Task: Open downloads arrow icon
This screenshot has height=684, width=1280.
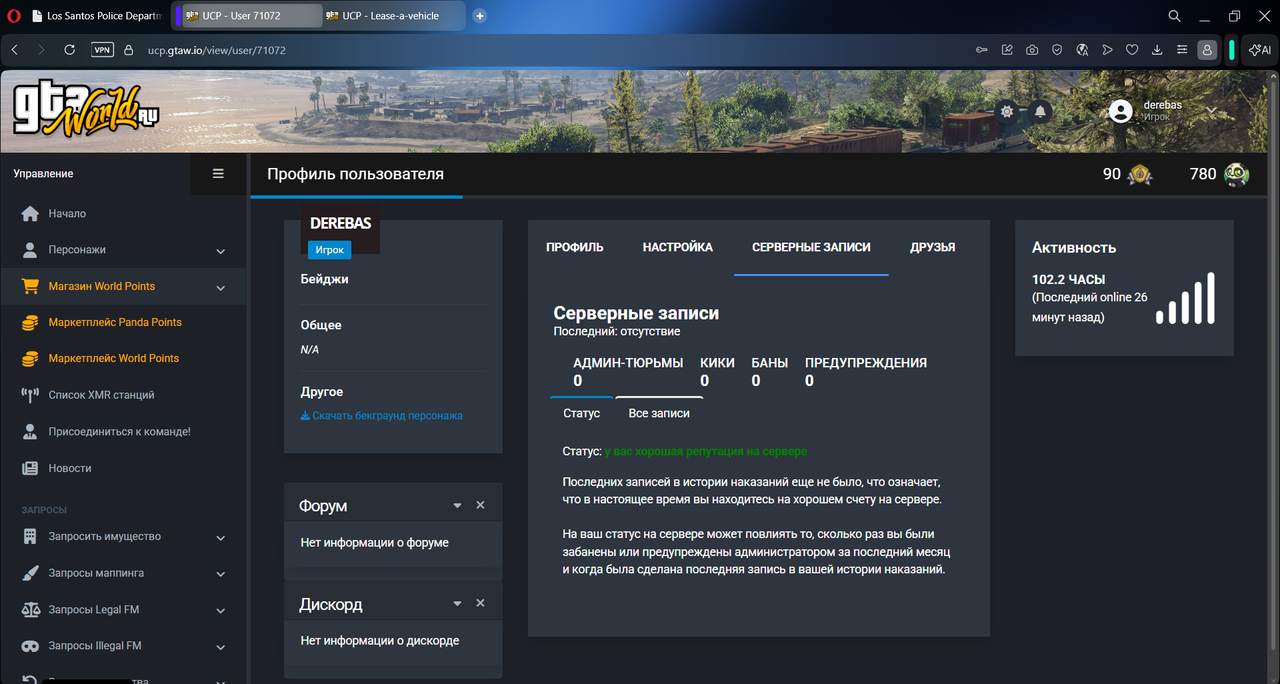Action: tap(1157, 49)
